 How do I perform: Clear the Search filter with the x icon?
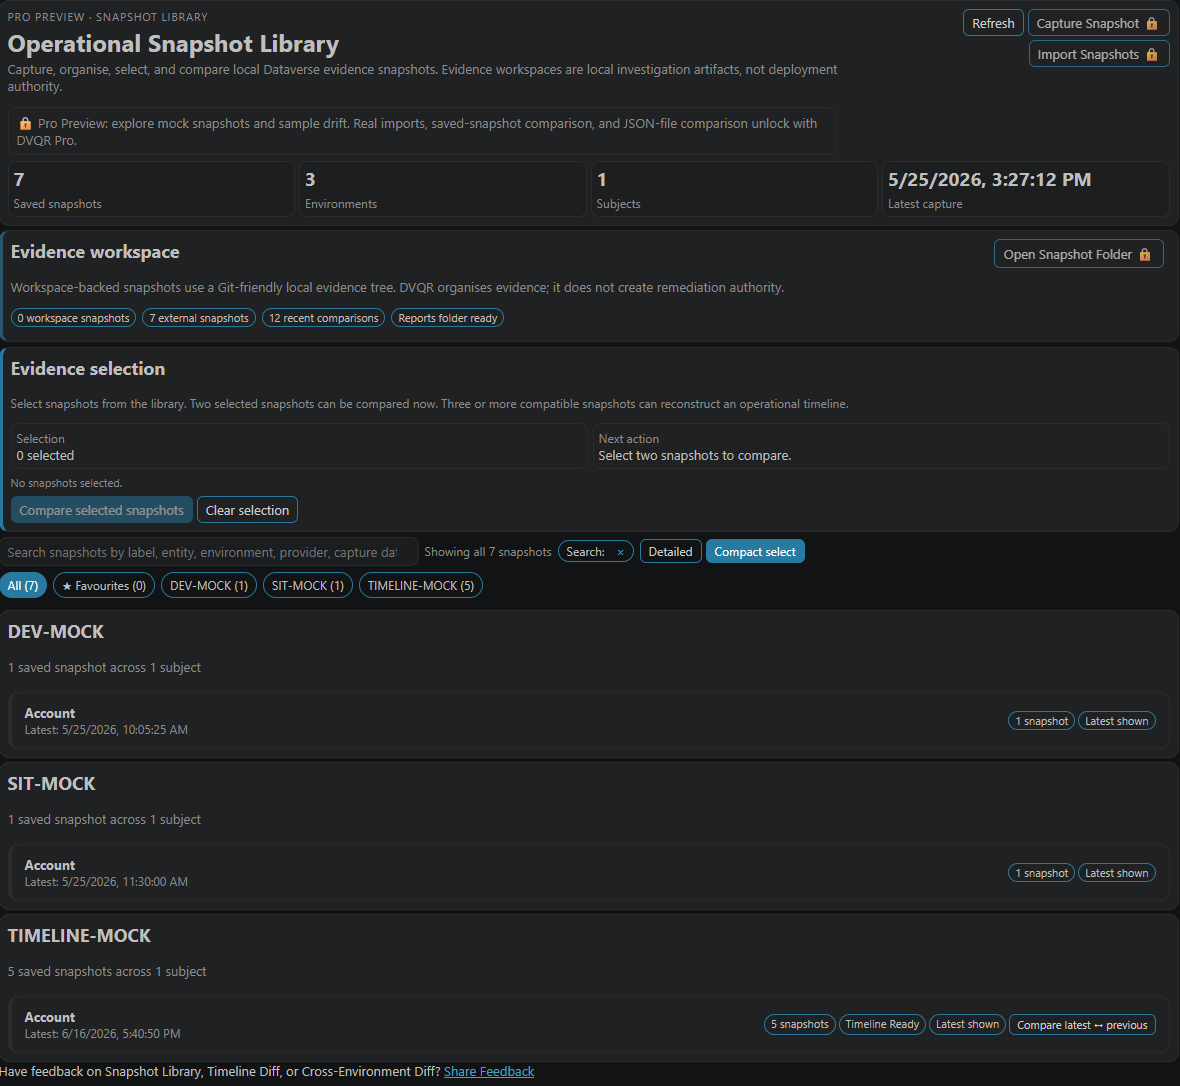pos(620,552)
